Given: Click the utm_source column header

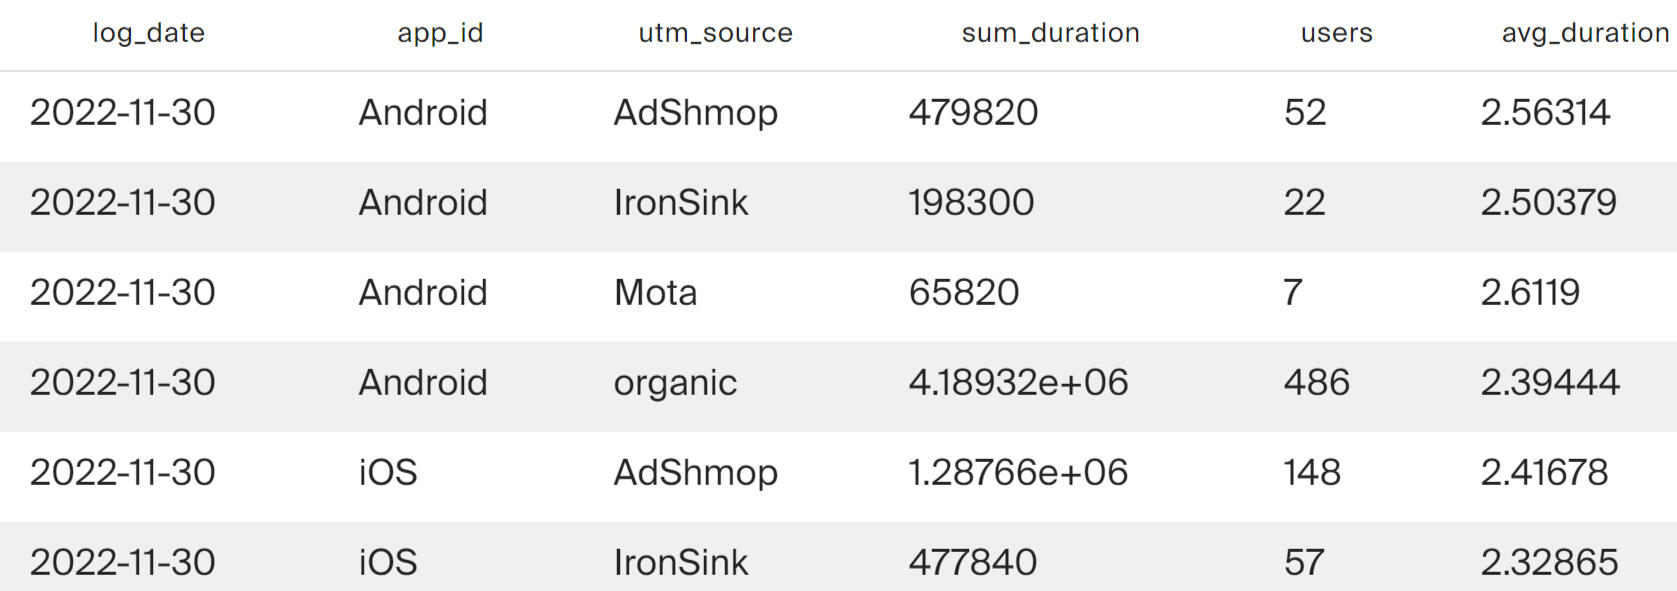Looking at the screenshot, I should click(715, 33).
